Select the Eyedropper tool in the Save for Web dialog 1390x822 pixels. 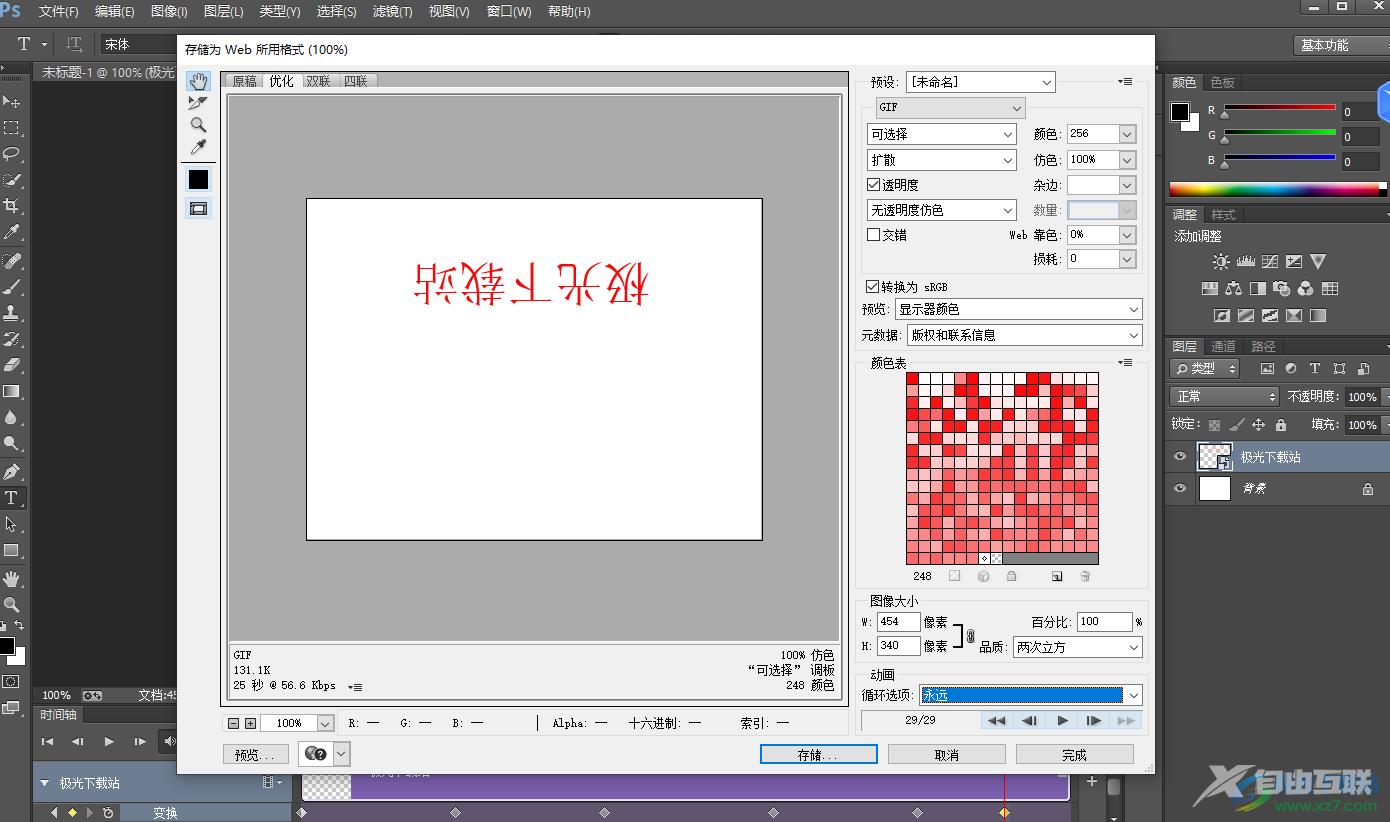point(198,147)
